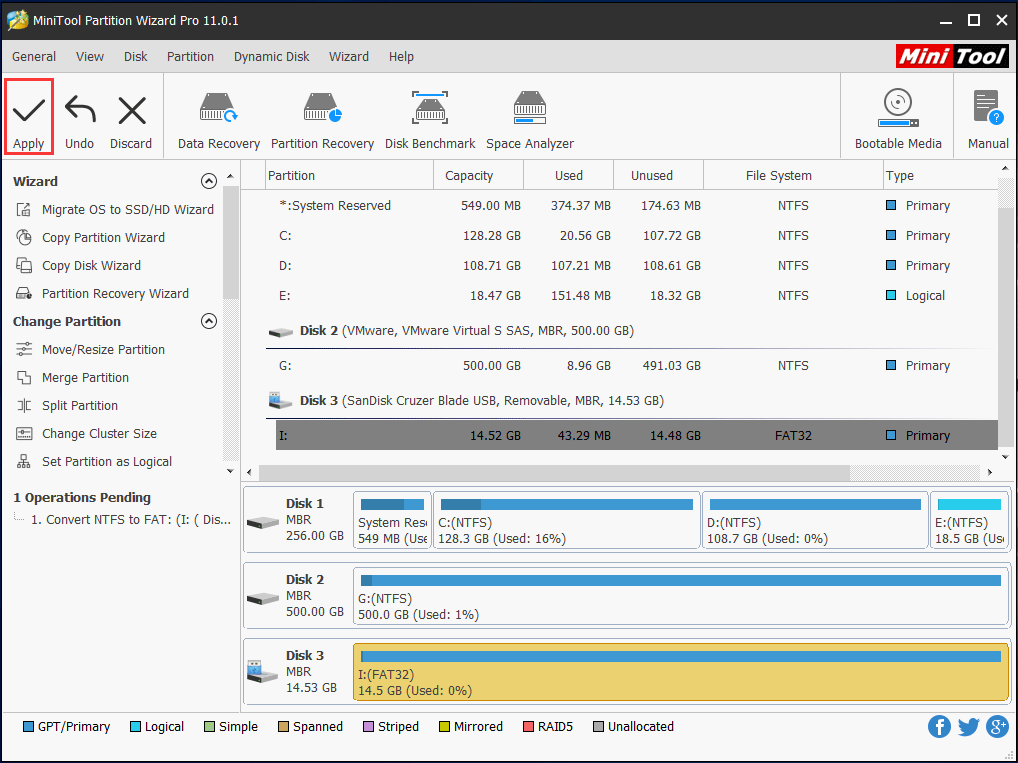Image resolution: width=1018 pixels, height=763 pixels.
Task: Select D:(NTFS) block in disk map
Action: 815,520
